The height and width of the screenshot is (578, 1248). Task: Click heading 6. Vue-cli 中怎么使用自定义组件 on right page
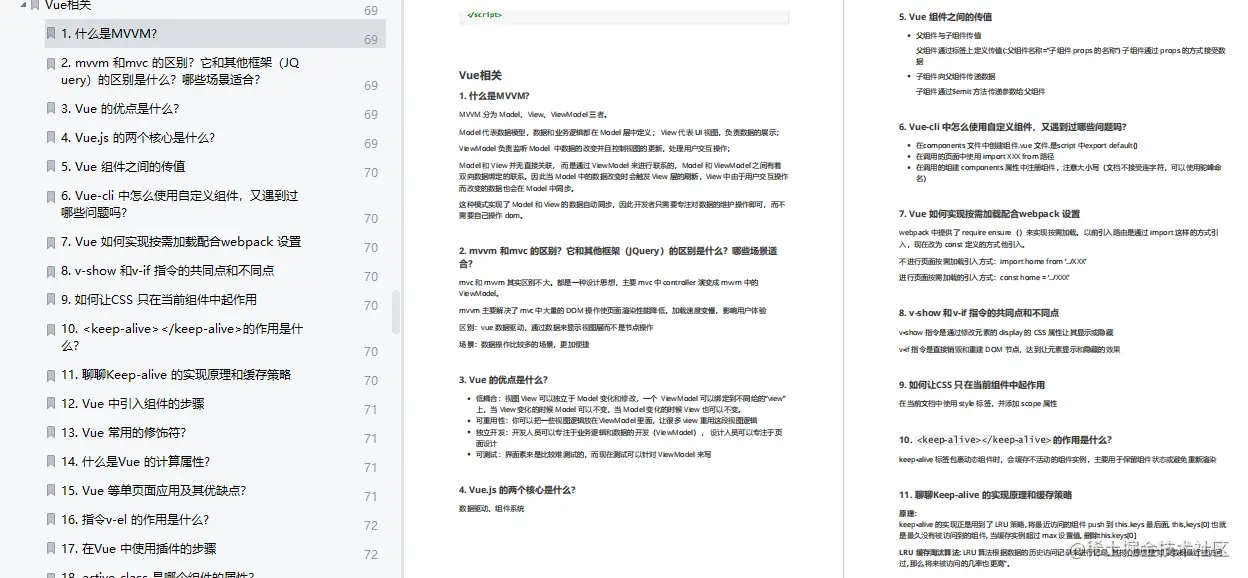click(x=1013, y=127)
